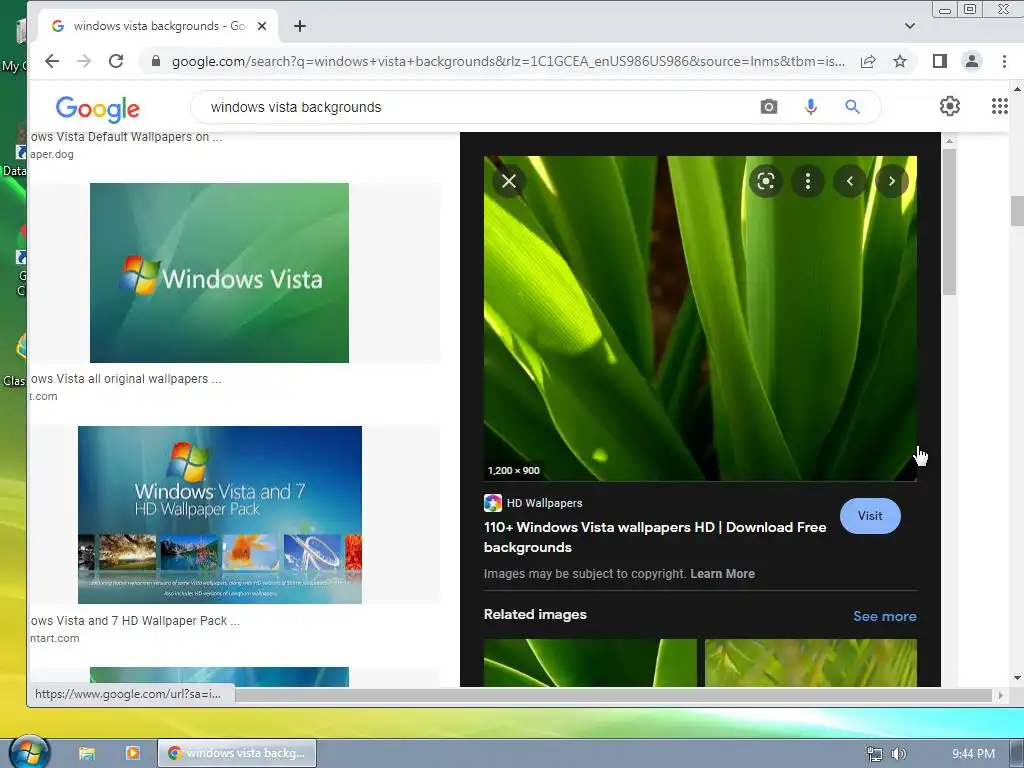Show the next image in preview
This screenshot has width=1024, height=768.
pos(891,181)
